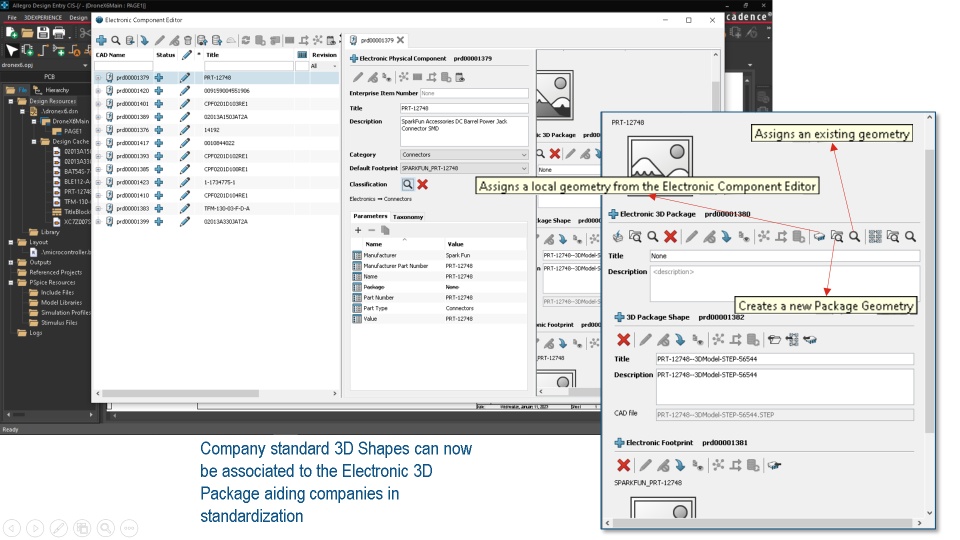Click the popup's vertical scrollbar
This screenshot has width=960, height=540.
pyautogui.click(x=929, y=291)
